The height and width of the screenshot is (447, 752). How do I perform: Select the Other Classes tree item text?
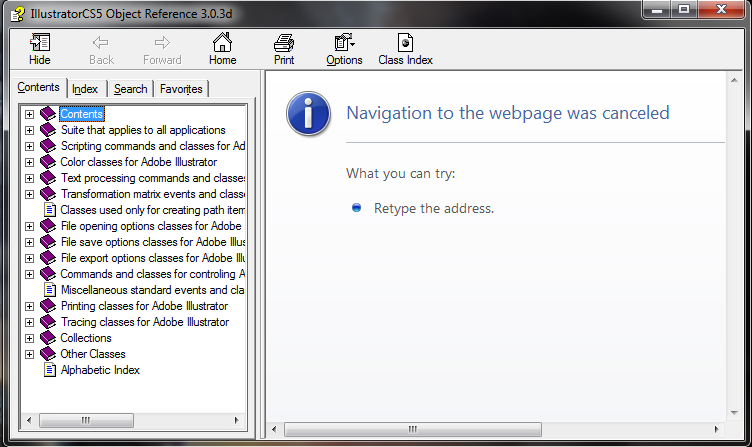(x=93, y=354)
